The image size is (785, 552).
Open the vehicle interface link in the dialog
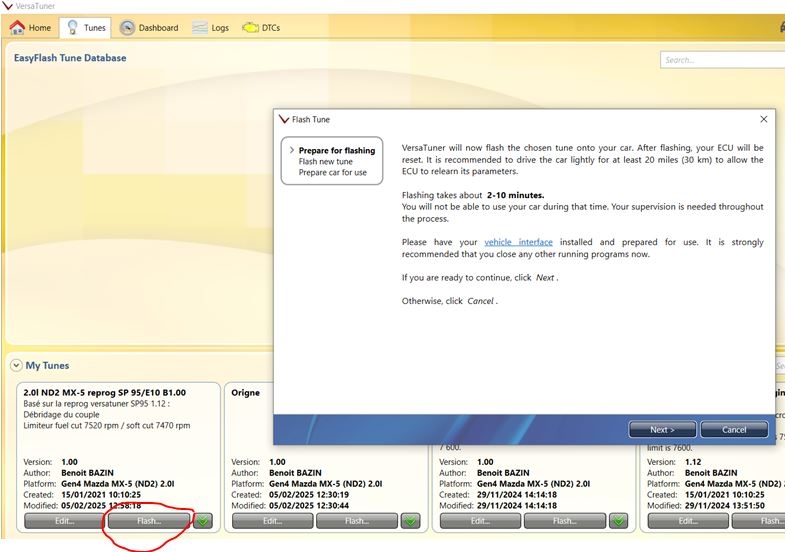coord(518,242)
